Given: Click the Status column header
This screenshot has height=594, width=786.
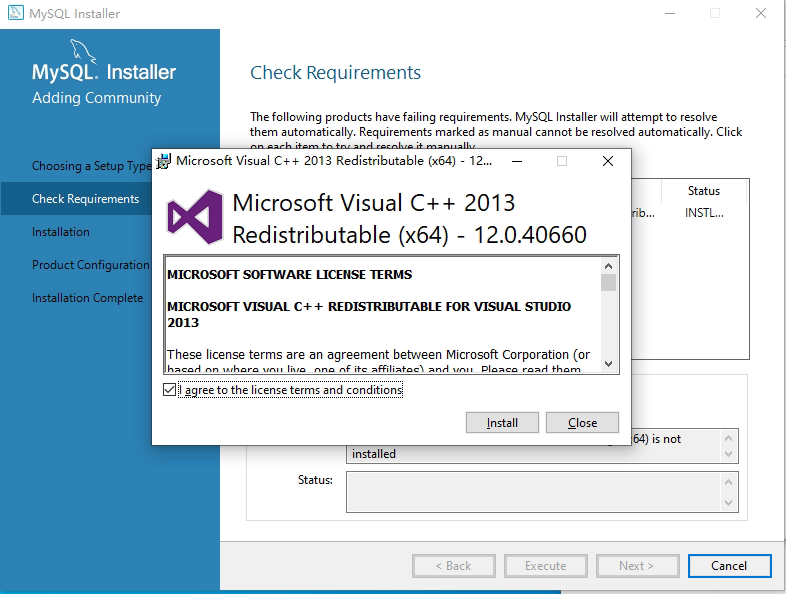Looking at the screenshot, I should pos(703,191).
